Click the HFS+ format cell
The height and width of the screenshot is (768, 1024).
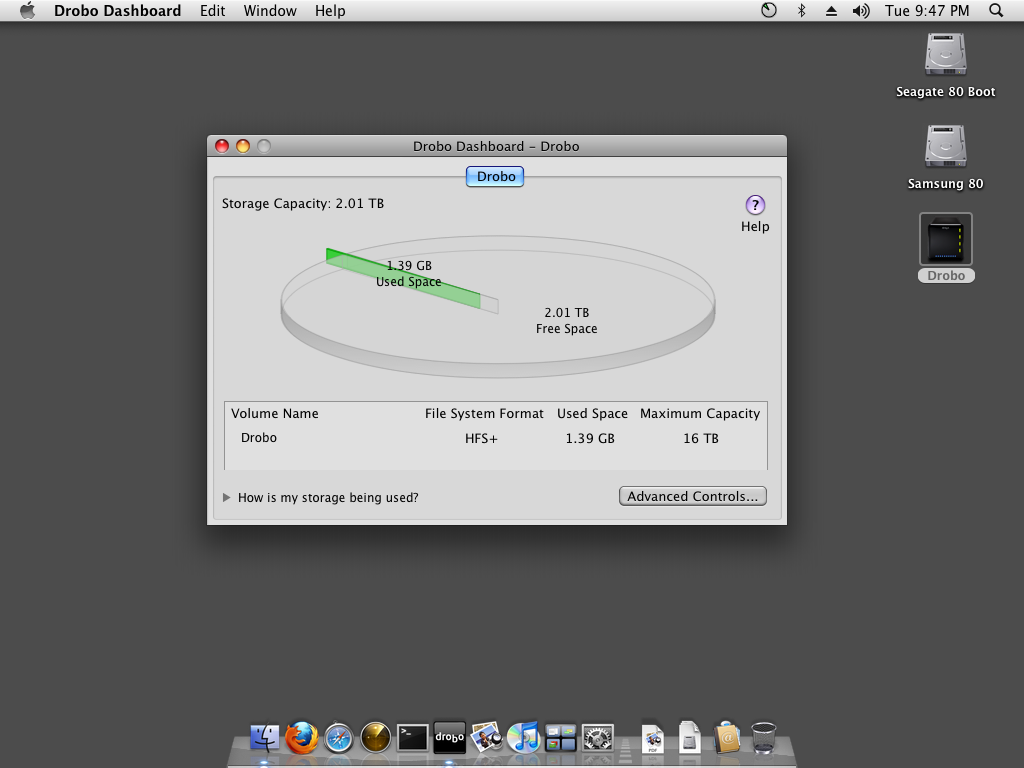click(481, 438)
